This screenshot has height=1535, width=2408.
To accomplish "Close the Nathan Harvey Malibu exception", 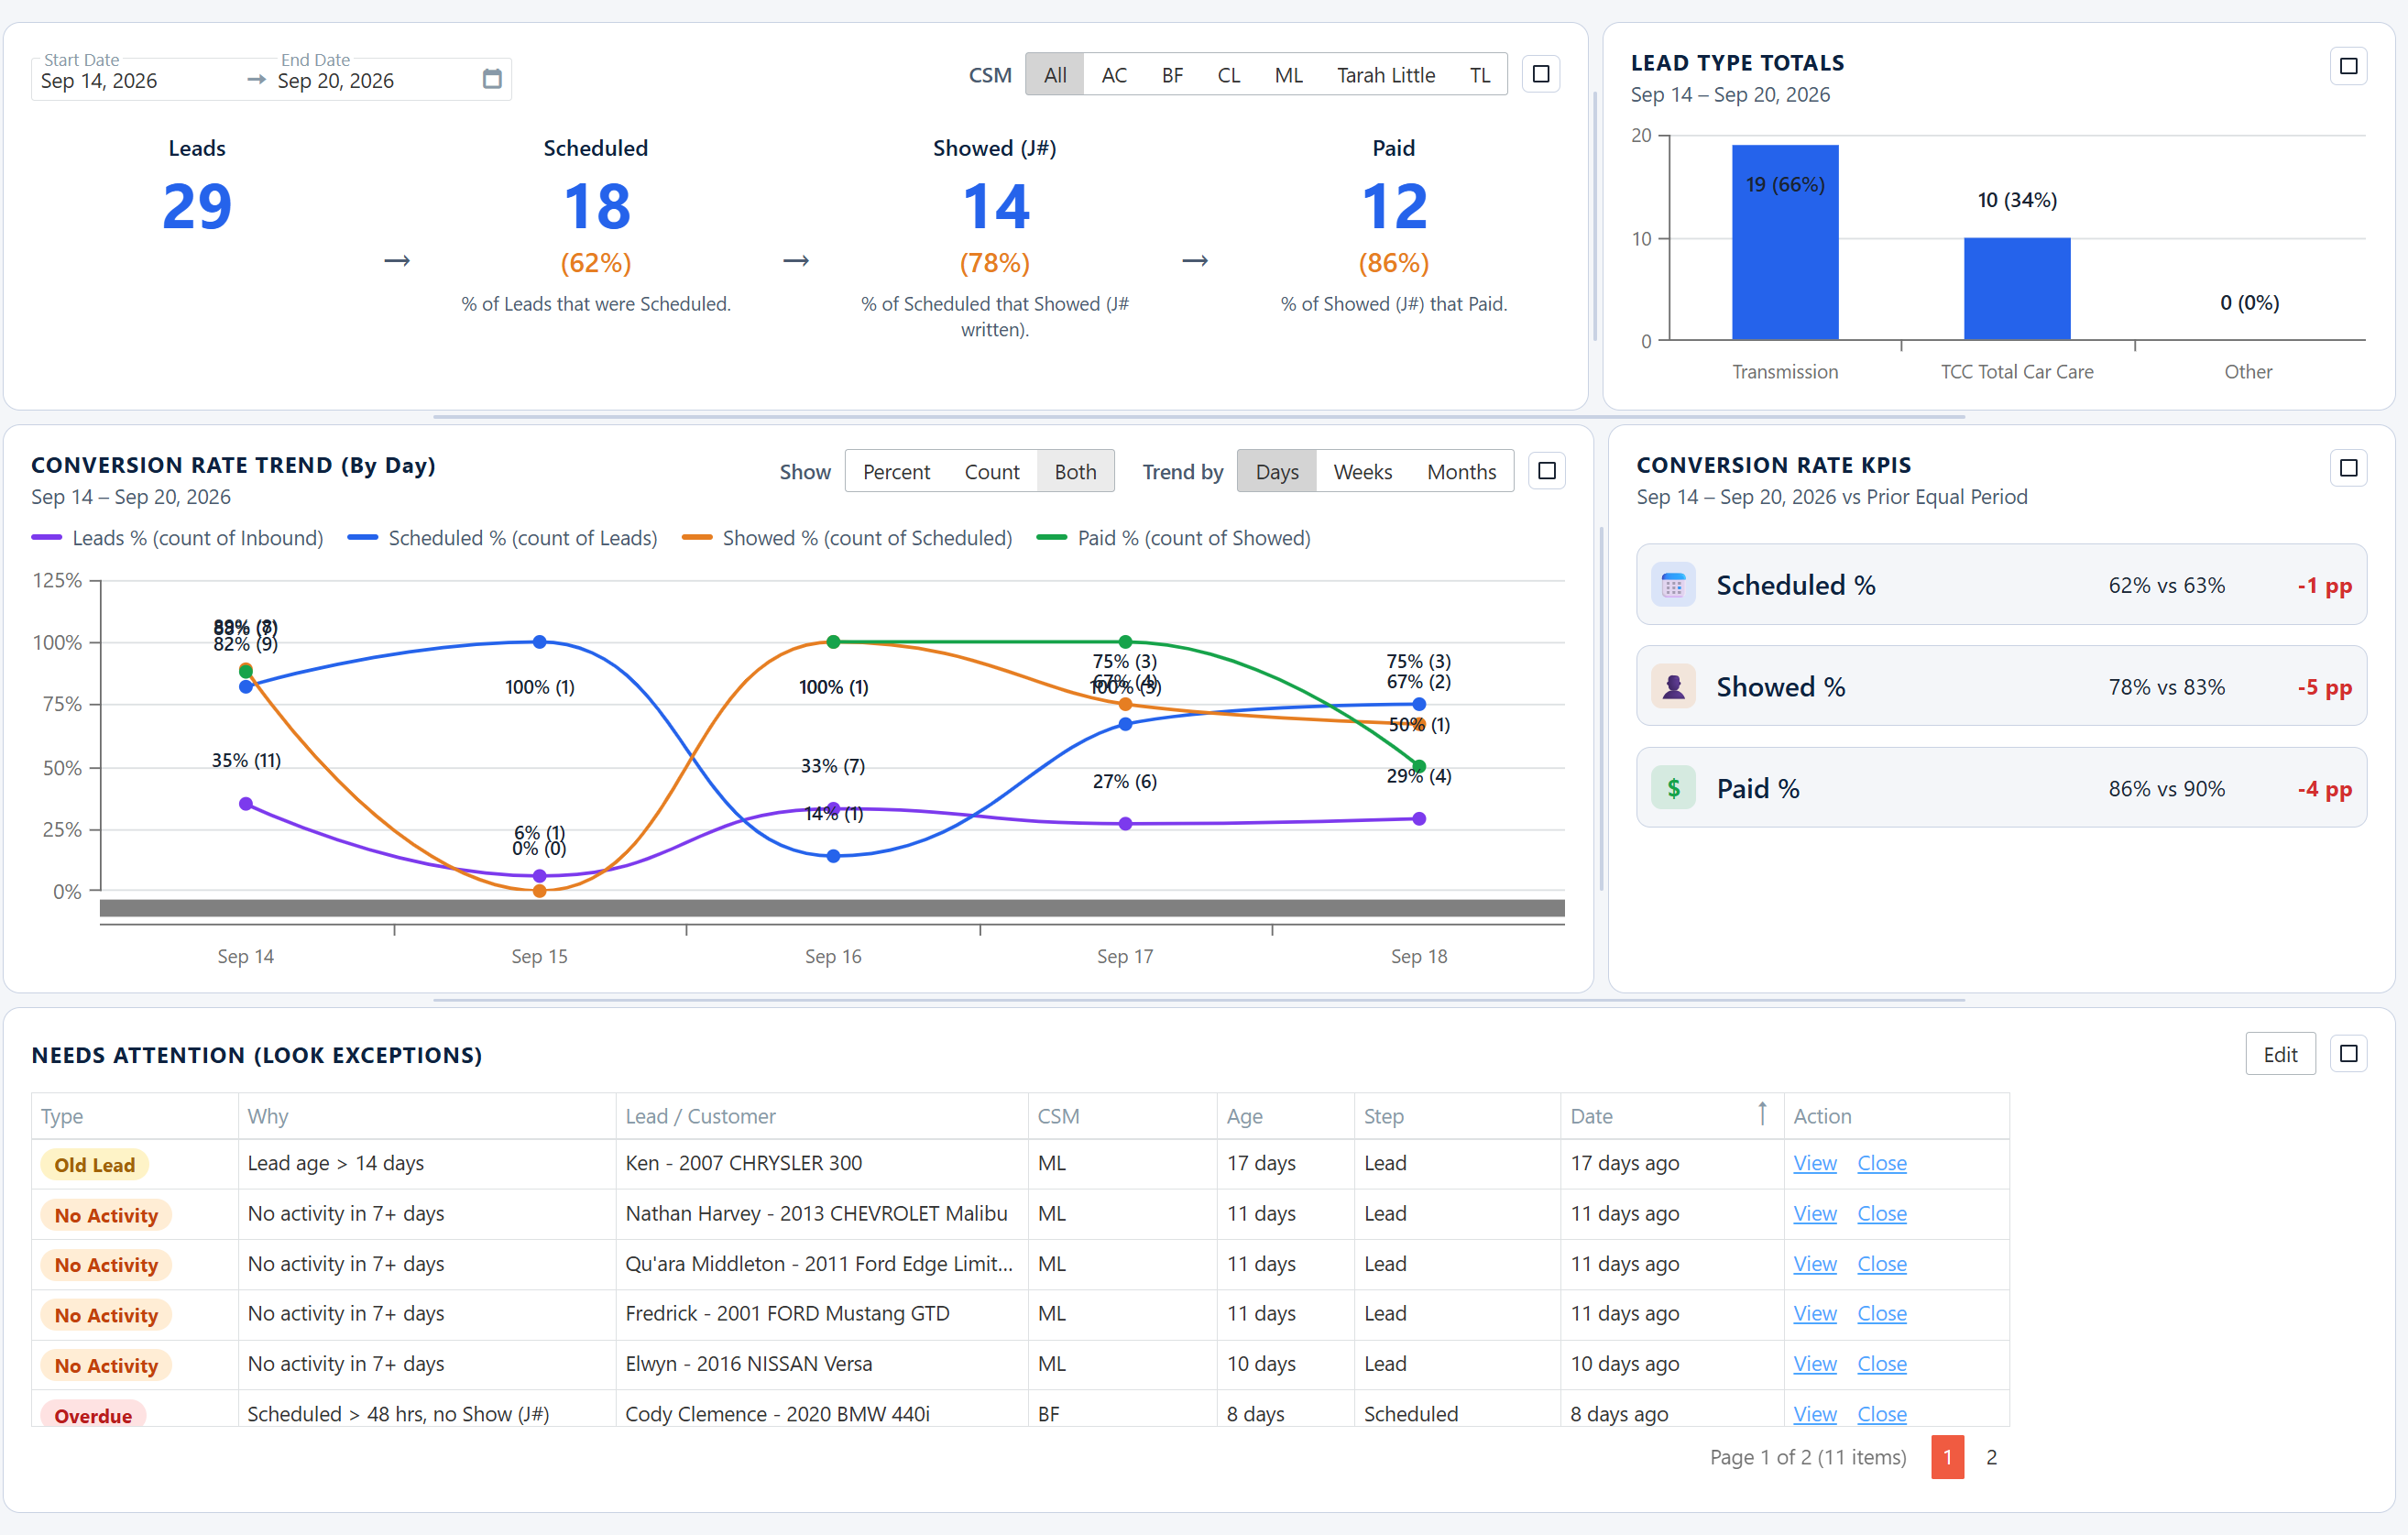I will [1881, 1213].
